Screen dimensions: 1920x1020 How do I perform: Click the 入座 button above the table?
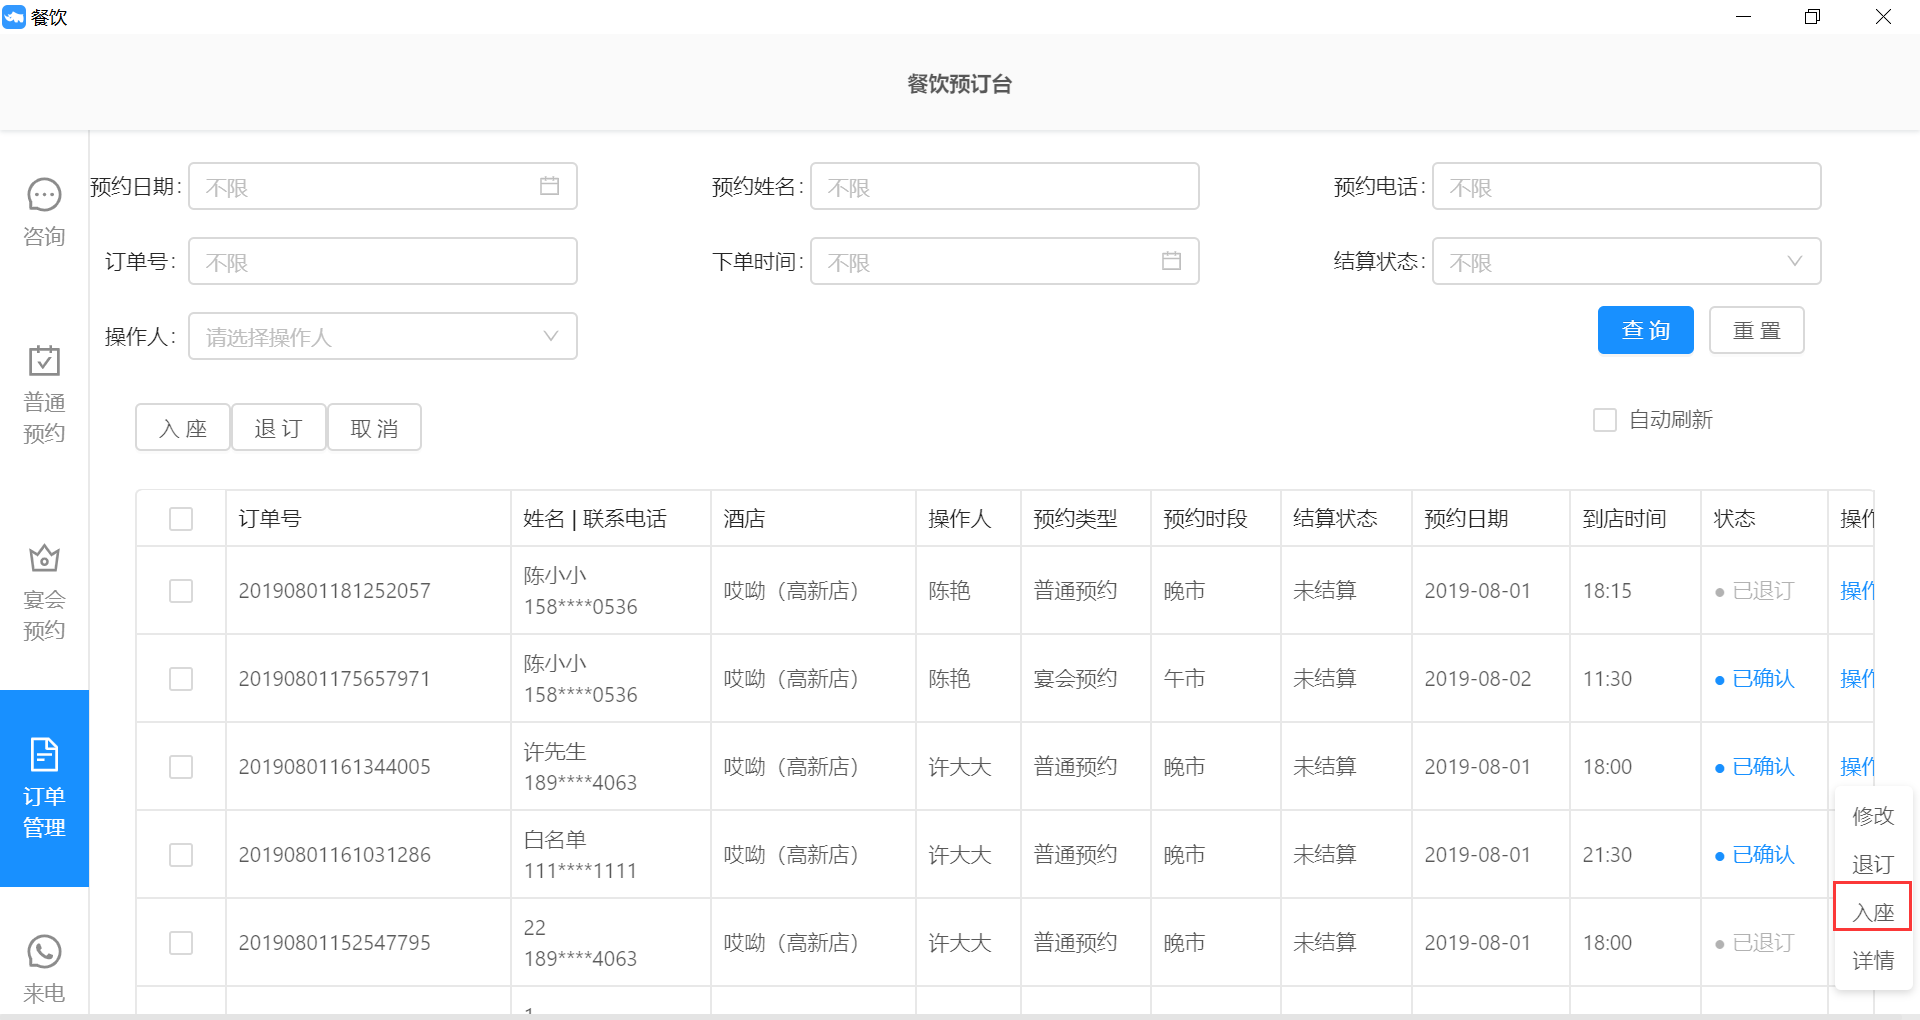183,428
